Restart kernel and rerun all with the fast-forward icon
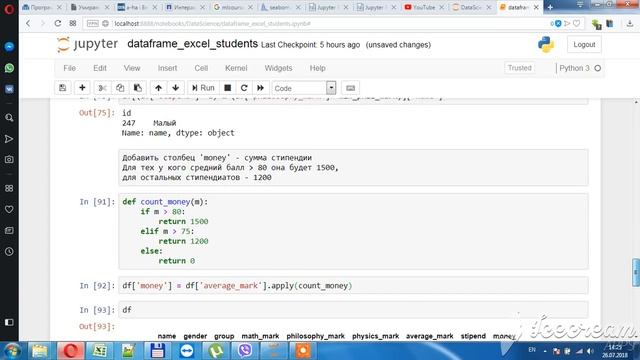 coord(260,88)
